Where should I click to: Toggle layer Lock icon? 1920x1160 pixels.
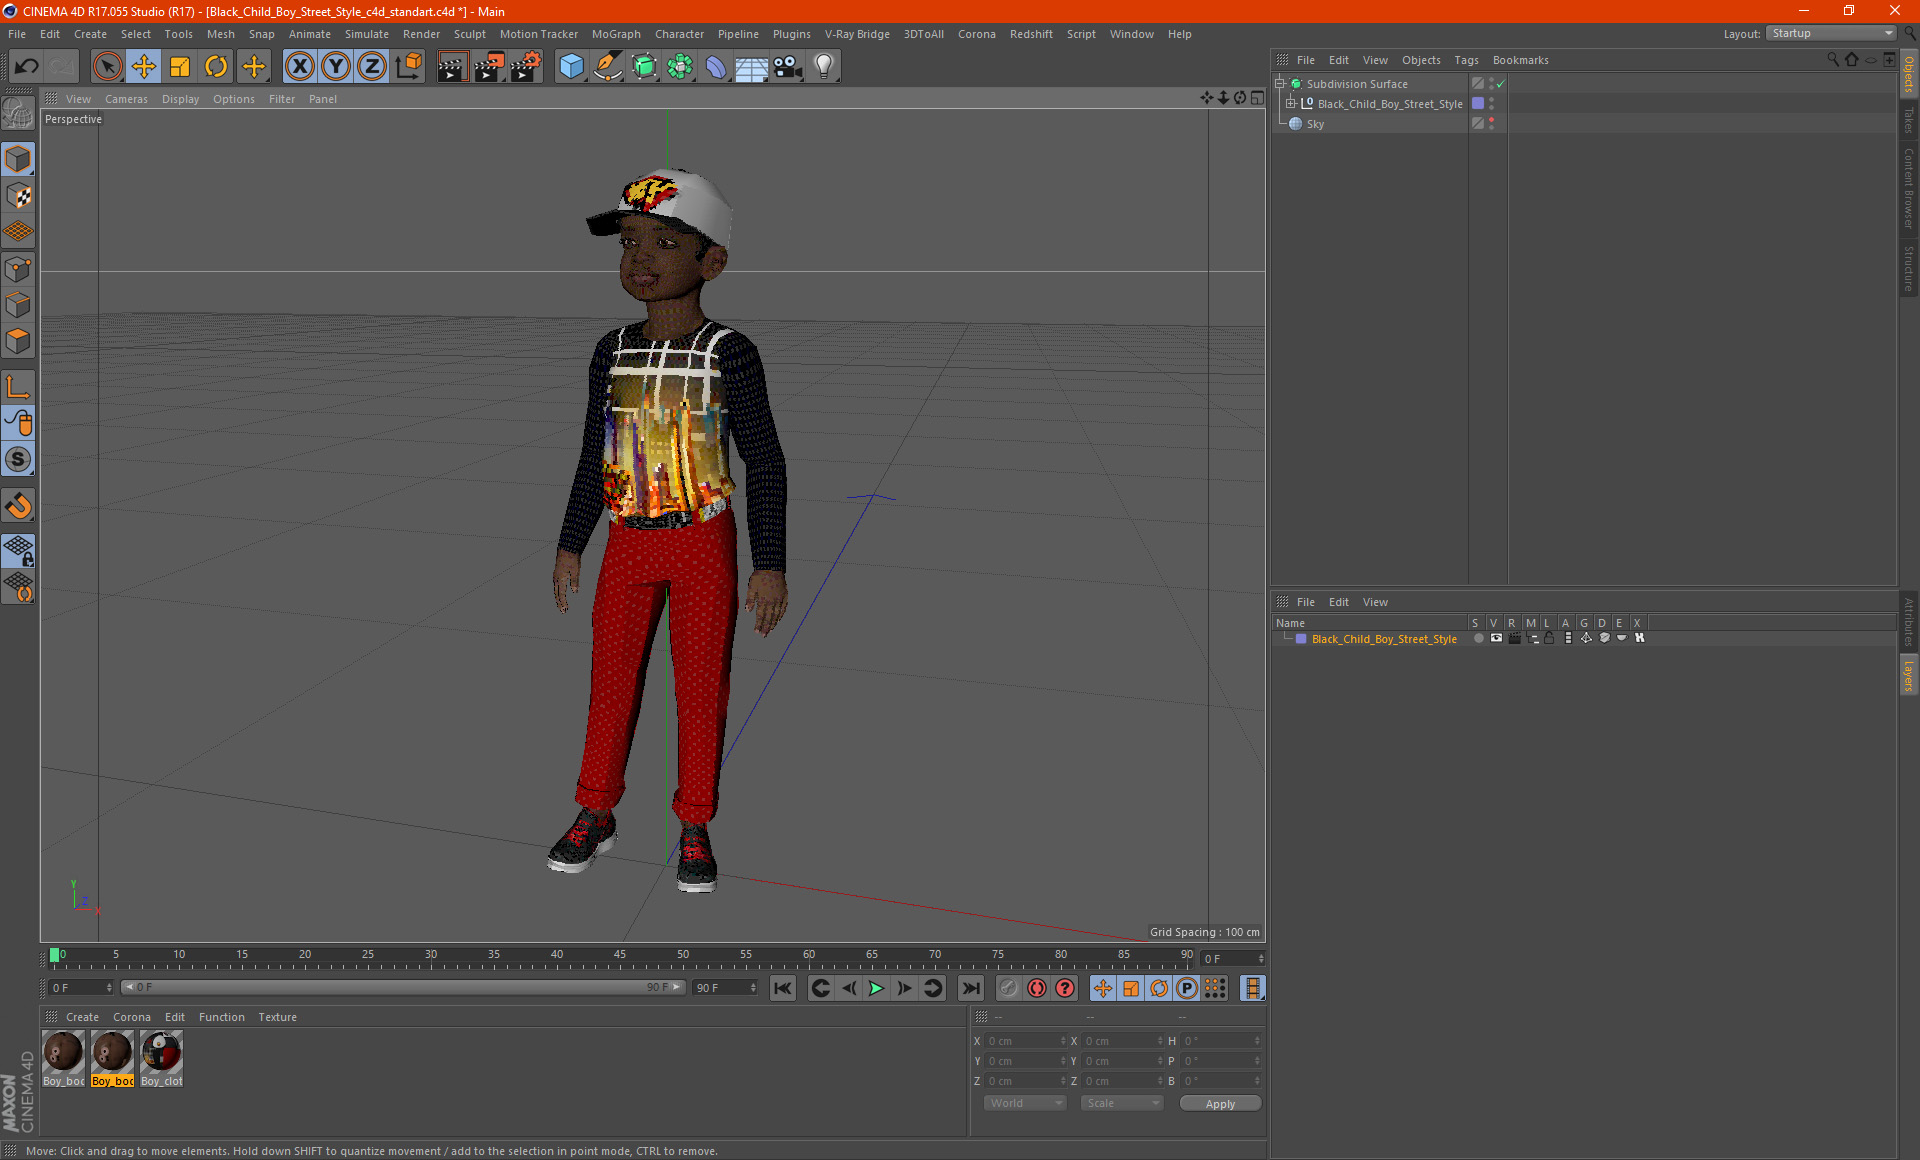[x=1549, y=638]
